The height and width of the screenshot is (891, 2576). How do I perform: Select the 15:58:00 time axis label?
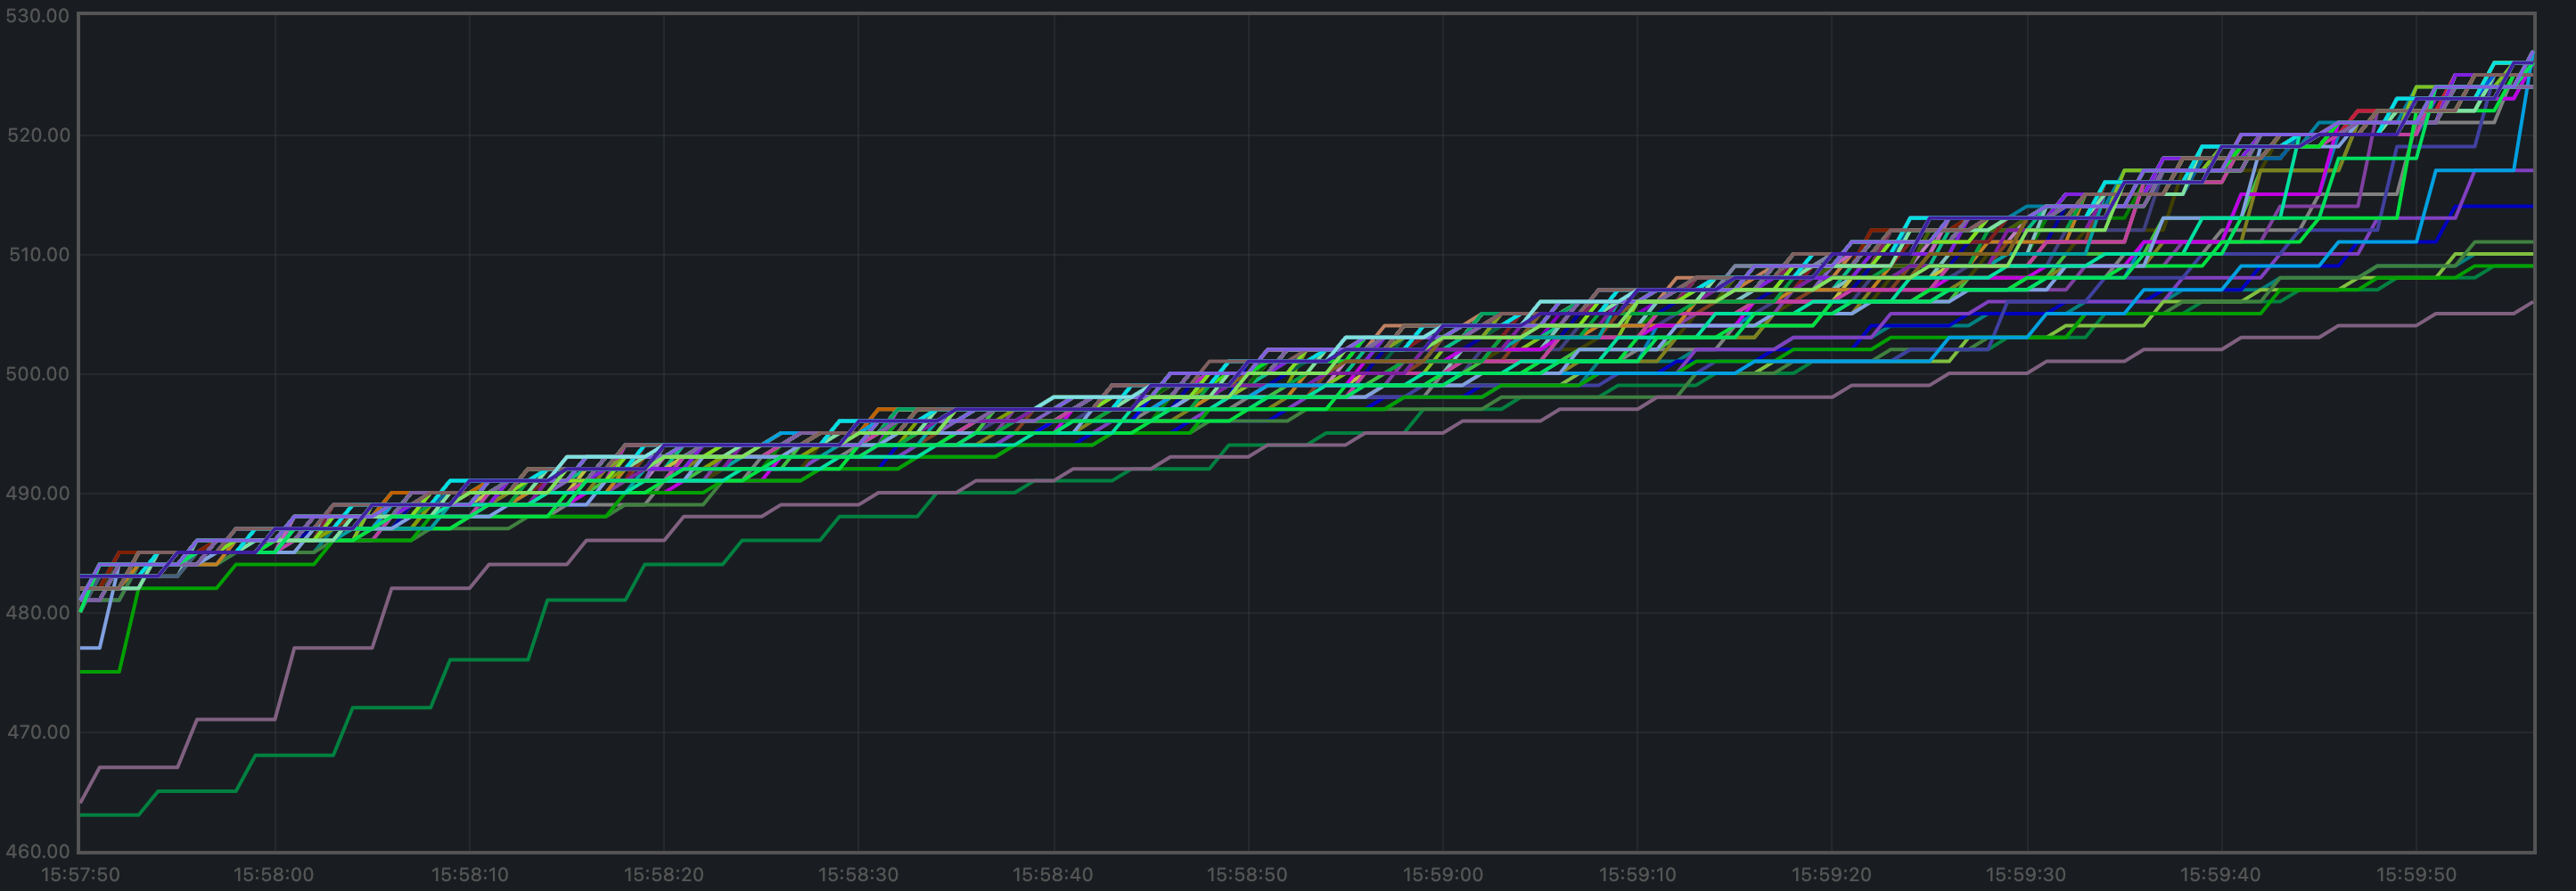(x=274, y=875)
